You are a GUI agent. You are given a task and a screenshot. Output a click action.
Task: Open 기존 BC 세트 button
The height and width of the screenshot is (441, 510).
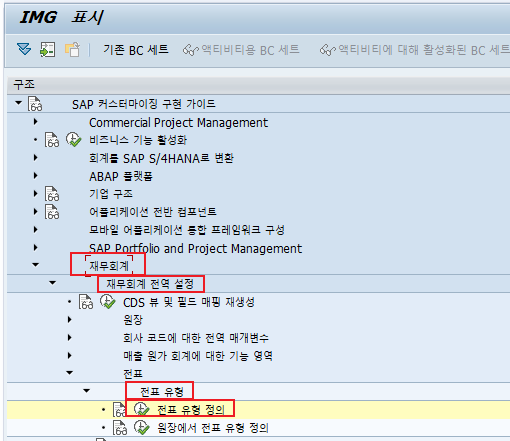click(136, 50)
